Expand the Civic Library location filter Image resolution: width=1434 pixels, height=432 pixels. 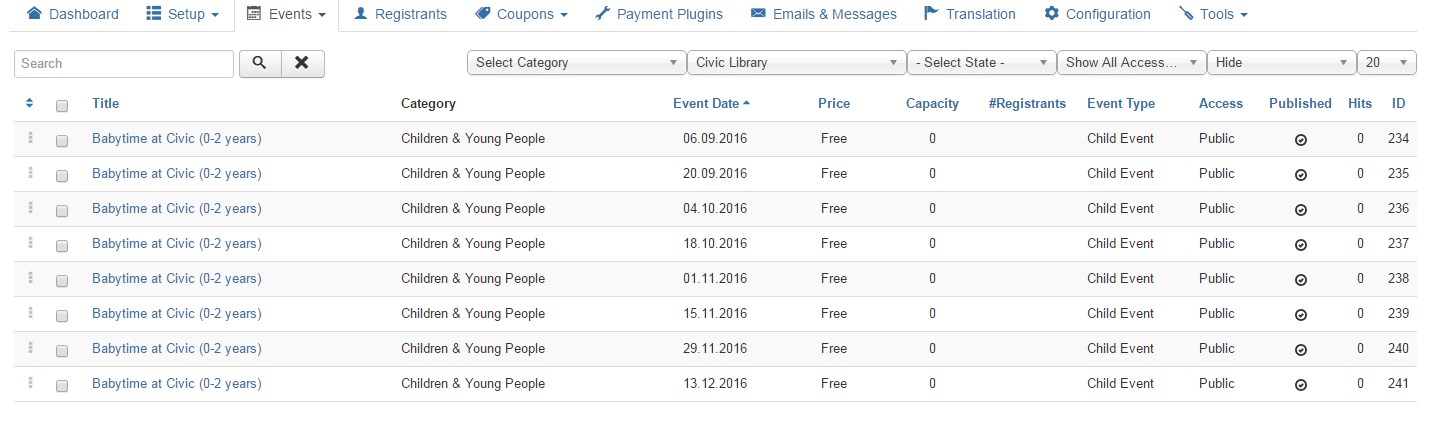[x=796, y=62]
